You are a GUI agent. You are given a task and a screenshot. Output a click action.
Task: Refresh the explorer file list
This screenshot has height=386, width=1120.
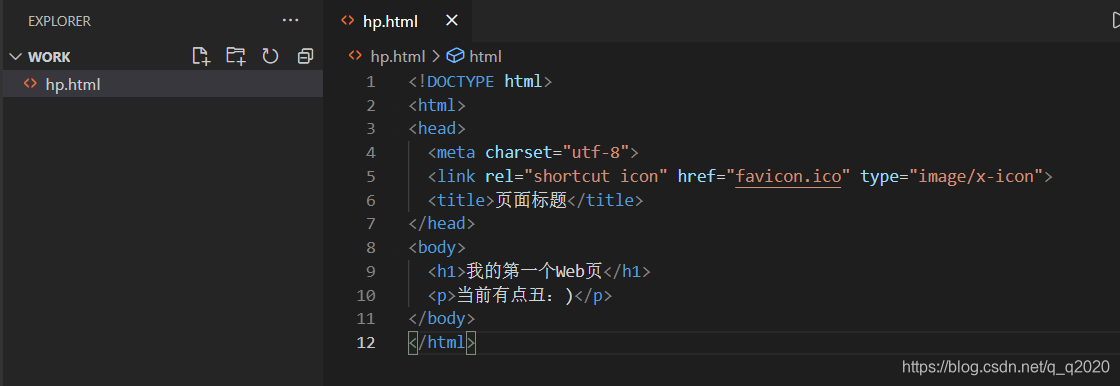tap(270, 56)
